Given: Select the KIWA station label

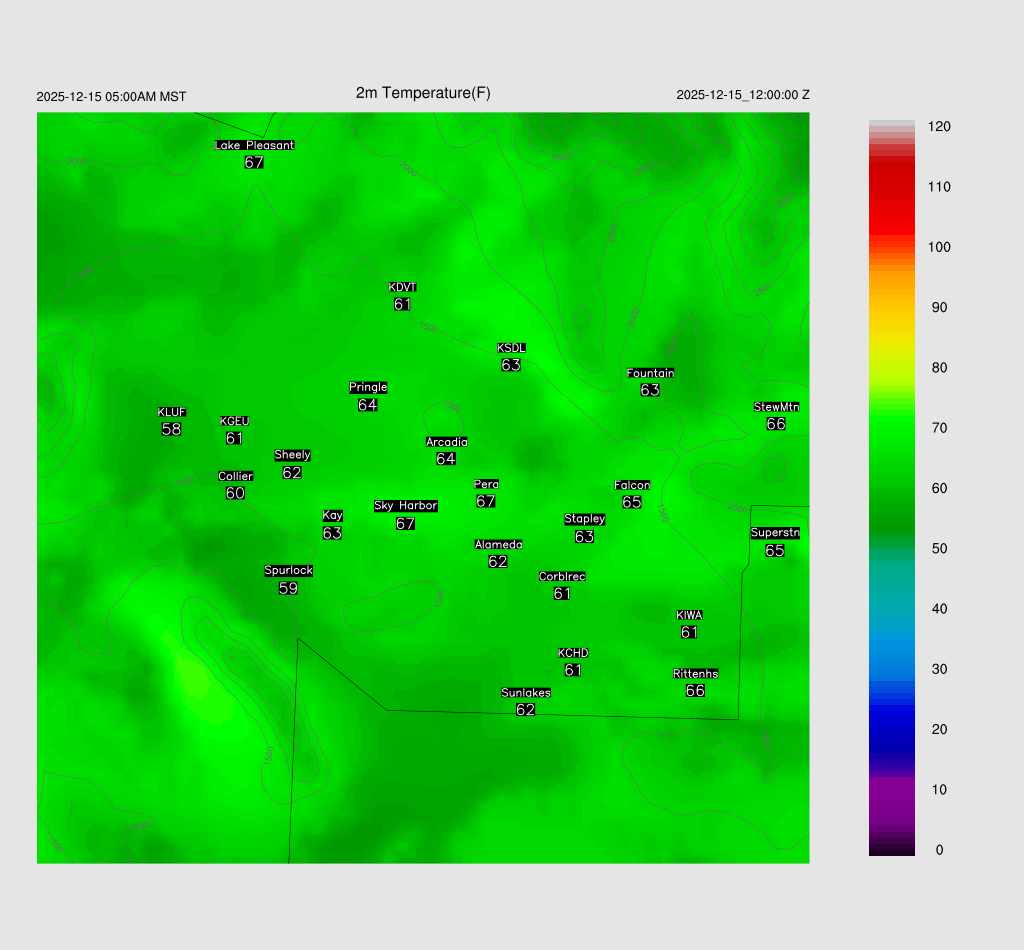Looking at the screenshot, I should point(689,615).
